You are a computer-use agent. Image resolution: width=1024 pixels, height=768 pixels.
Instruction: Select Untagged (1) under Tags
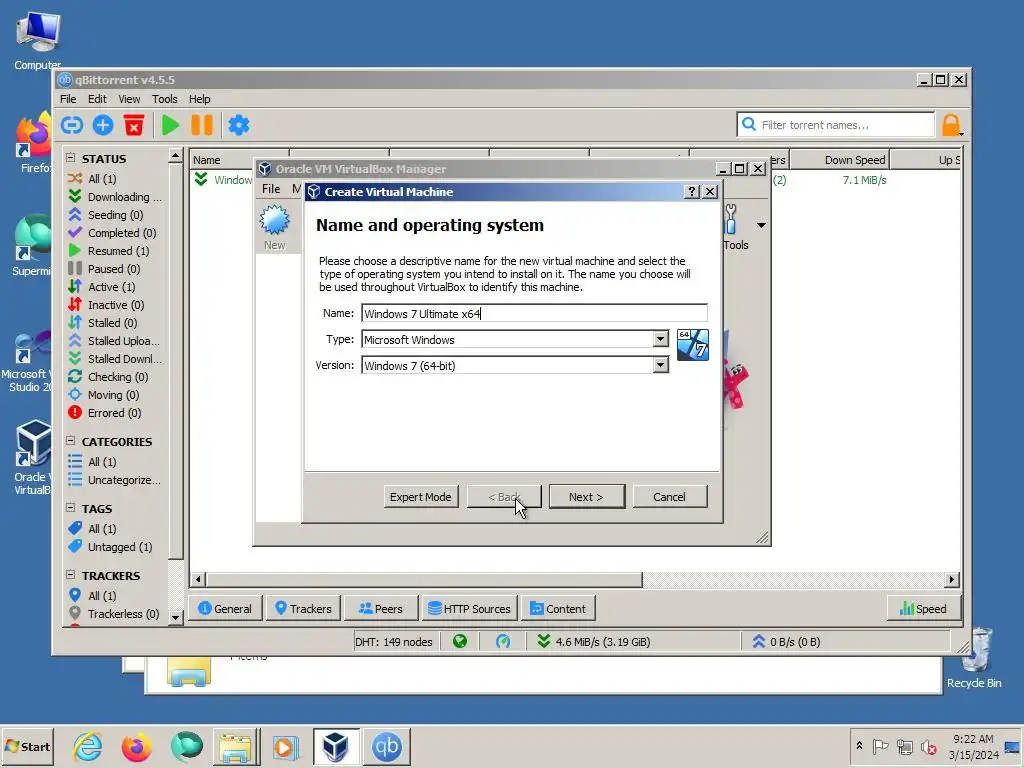coord(110,547)
